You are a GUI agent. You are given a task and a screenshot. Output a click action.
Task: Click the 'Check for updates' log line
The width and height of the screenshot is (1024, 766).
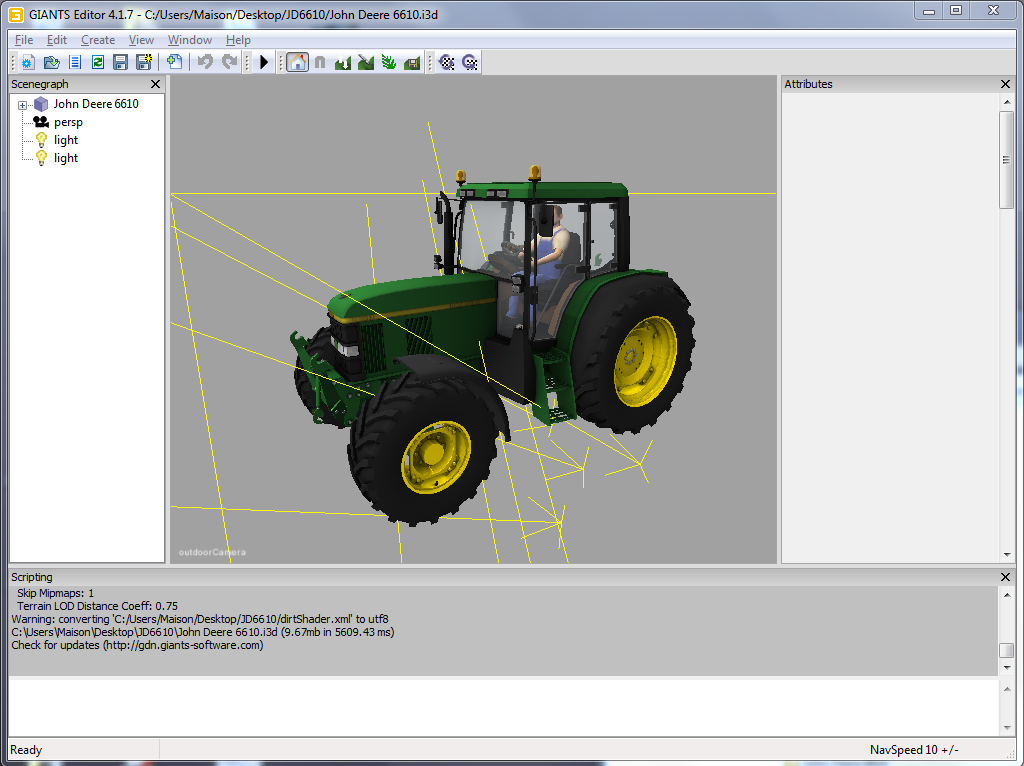[137, 645]
